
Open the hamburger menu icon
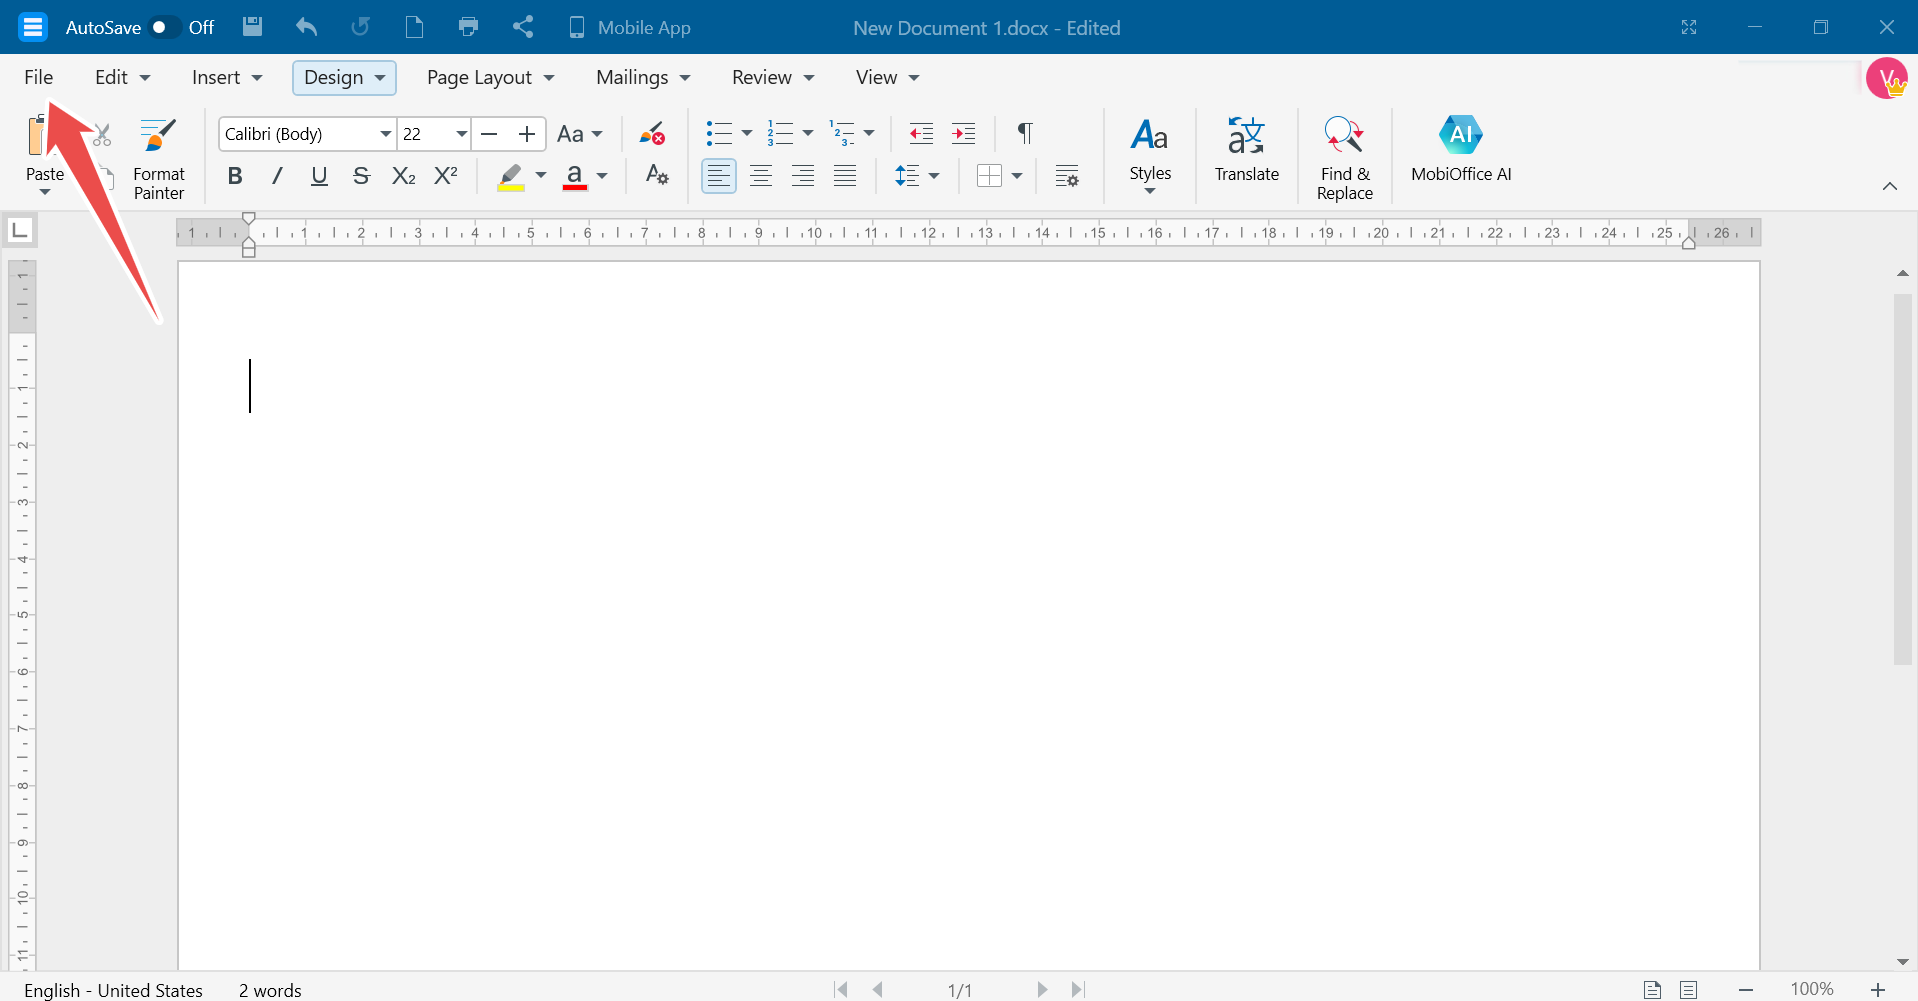pyautogui.click(x=33, y=27)
